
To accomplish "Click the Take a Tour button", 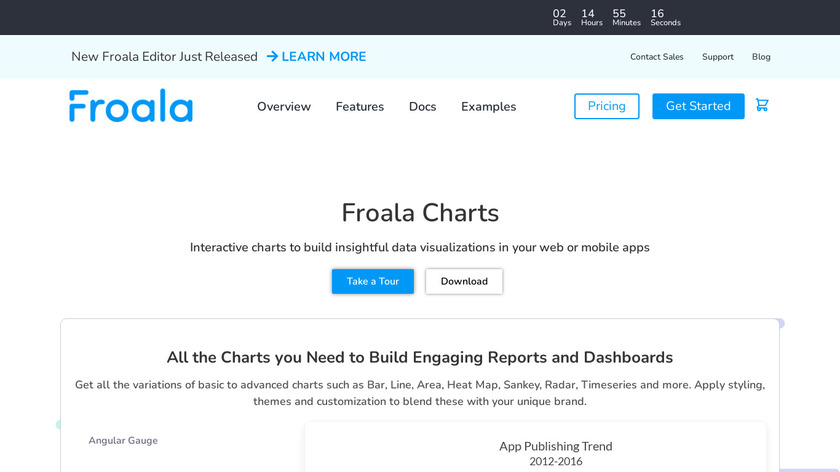I will pos(373,282).
